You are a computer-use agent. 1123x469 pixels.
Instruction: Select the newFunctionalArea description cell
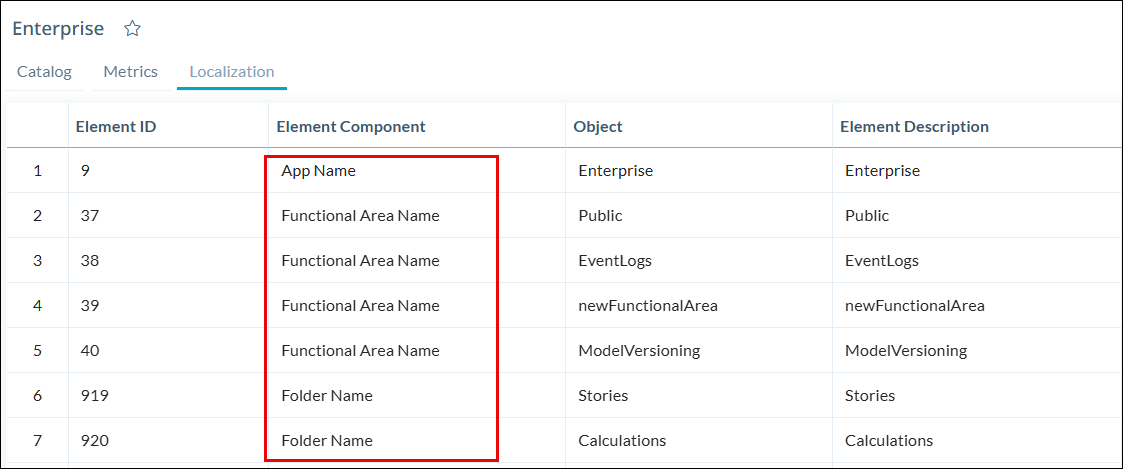tap(914, 306)
